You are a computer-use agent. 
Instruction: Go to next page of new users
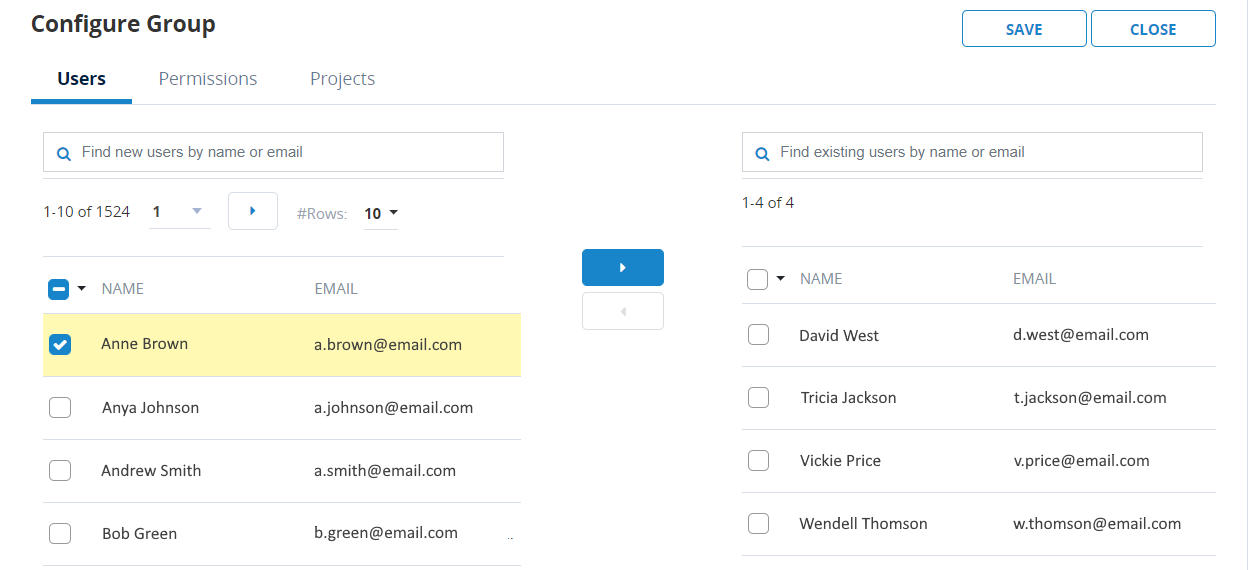click(x=252, y=211)
